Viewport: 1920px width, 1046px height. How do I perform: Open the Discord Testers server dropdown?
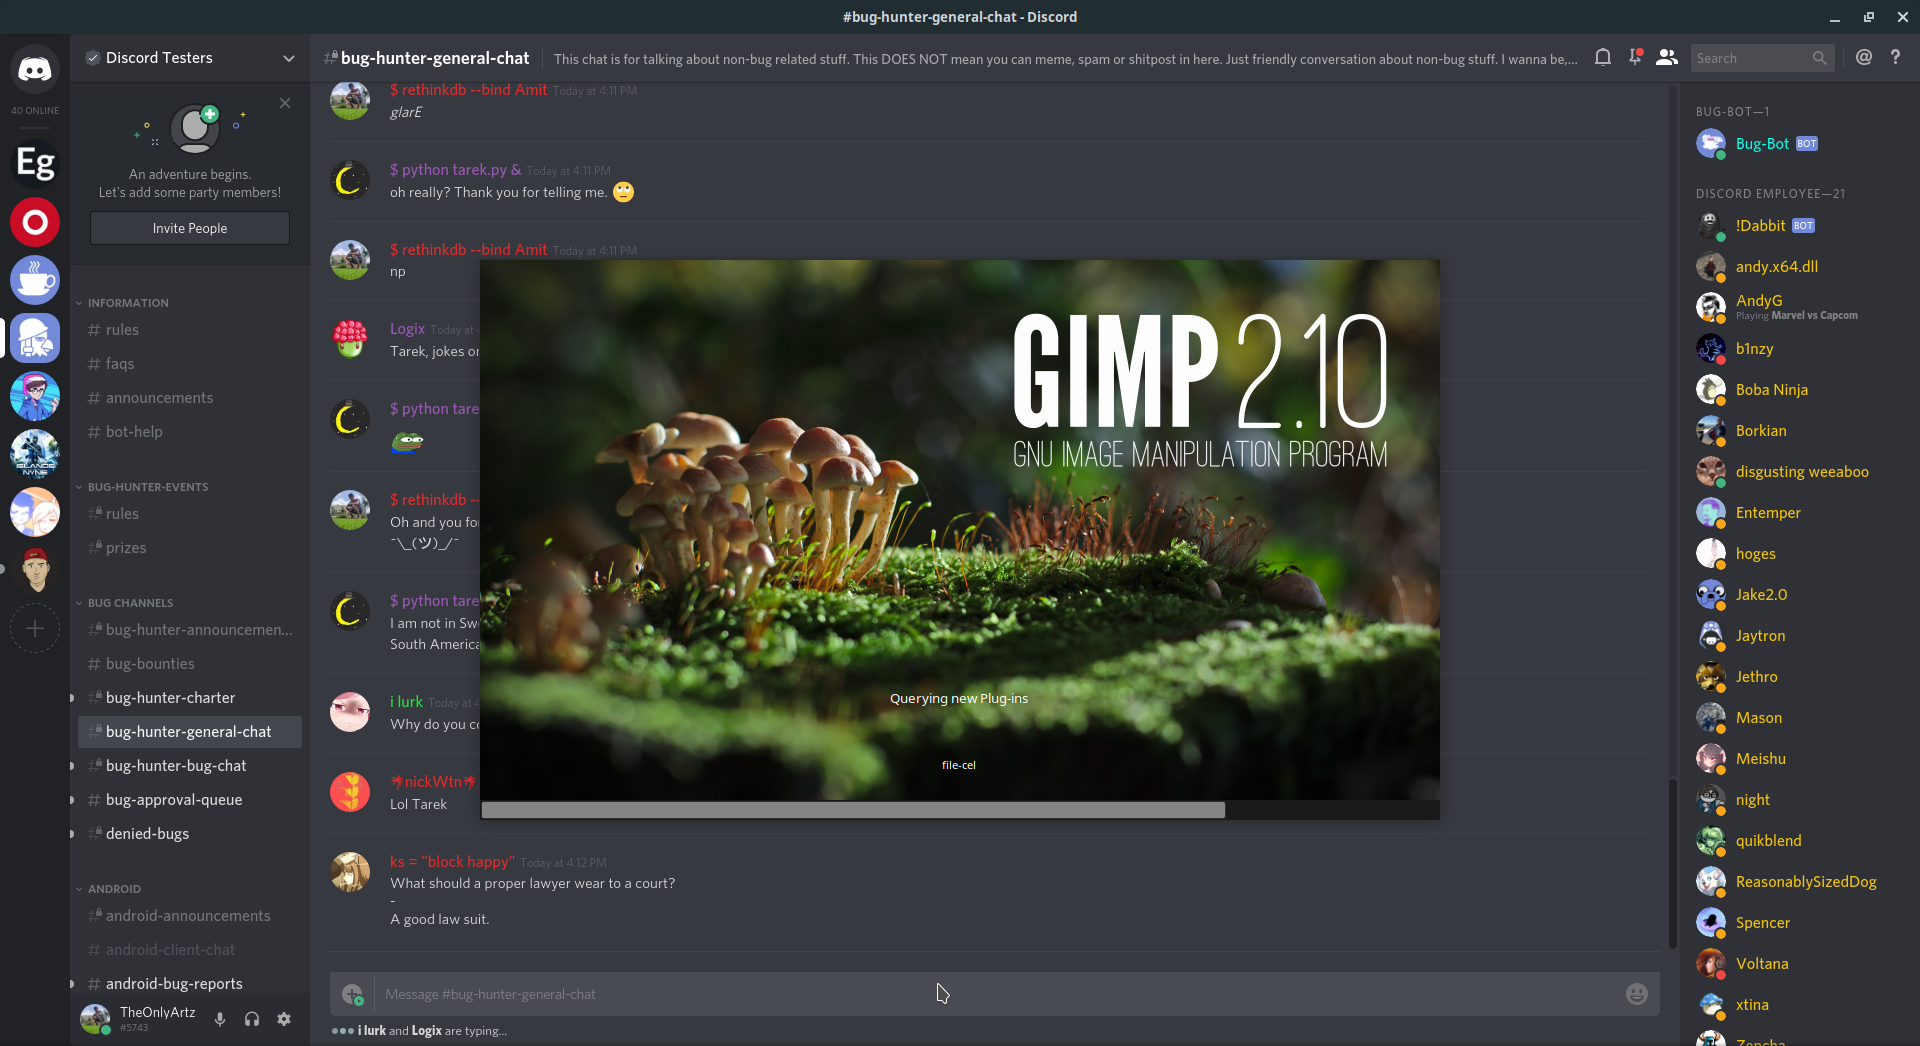pyautogui.click(x=289, y=58)
